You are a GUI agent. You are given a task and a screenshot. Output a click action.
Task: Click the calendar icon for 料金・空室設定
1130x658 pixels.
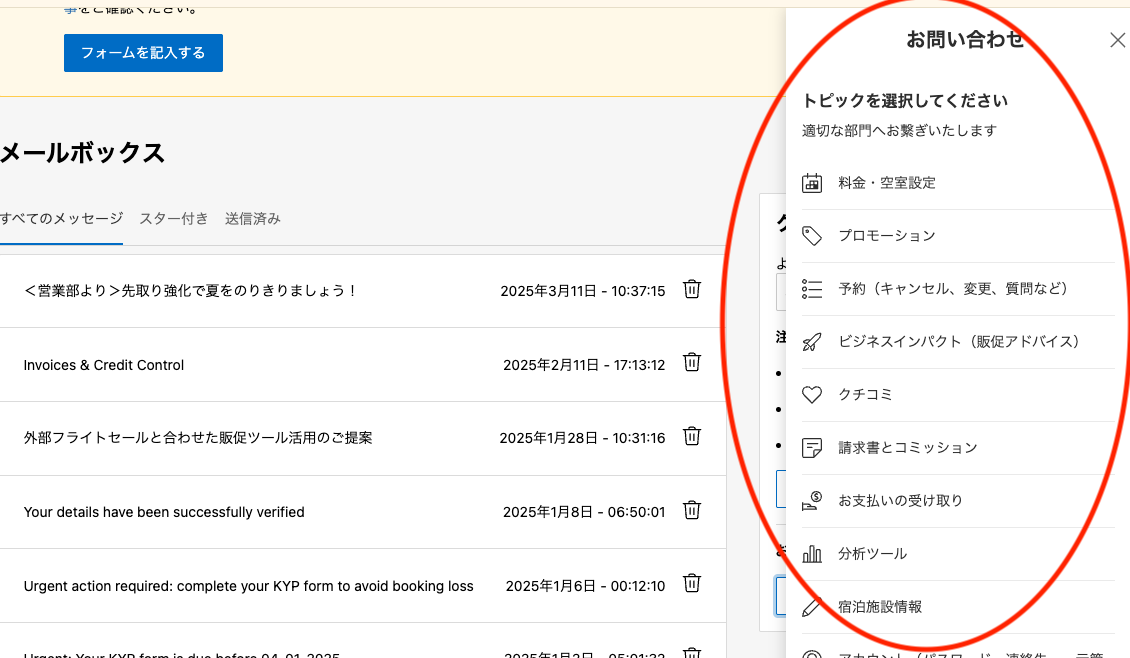(812, 183)
